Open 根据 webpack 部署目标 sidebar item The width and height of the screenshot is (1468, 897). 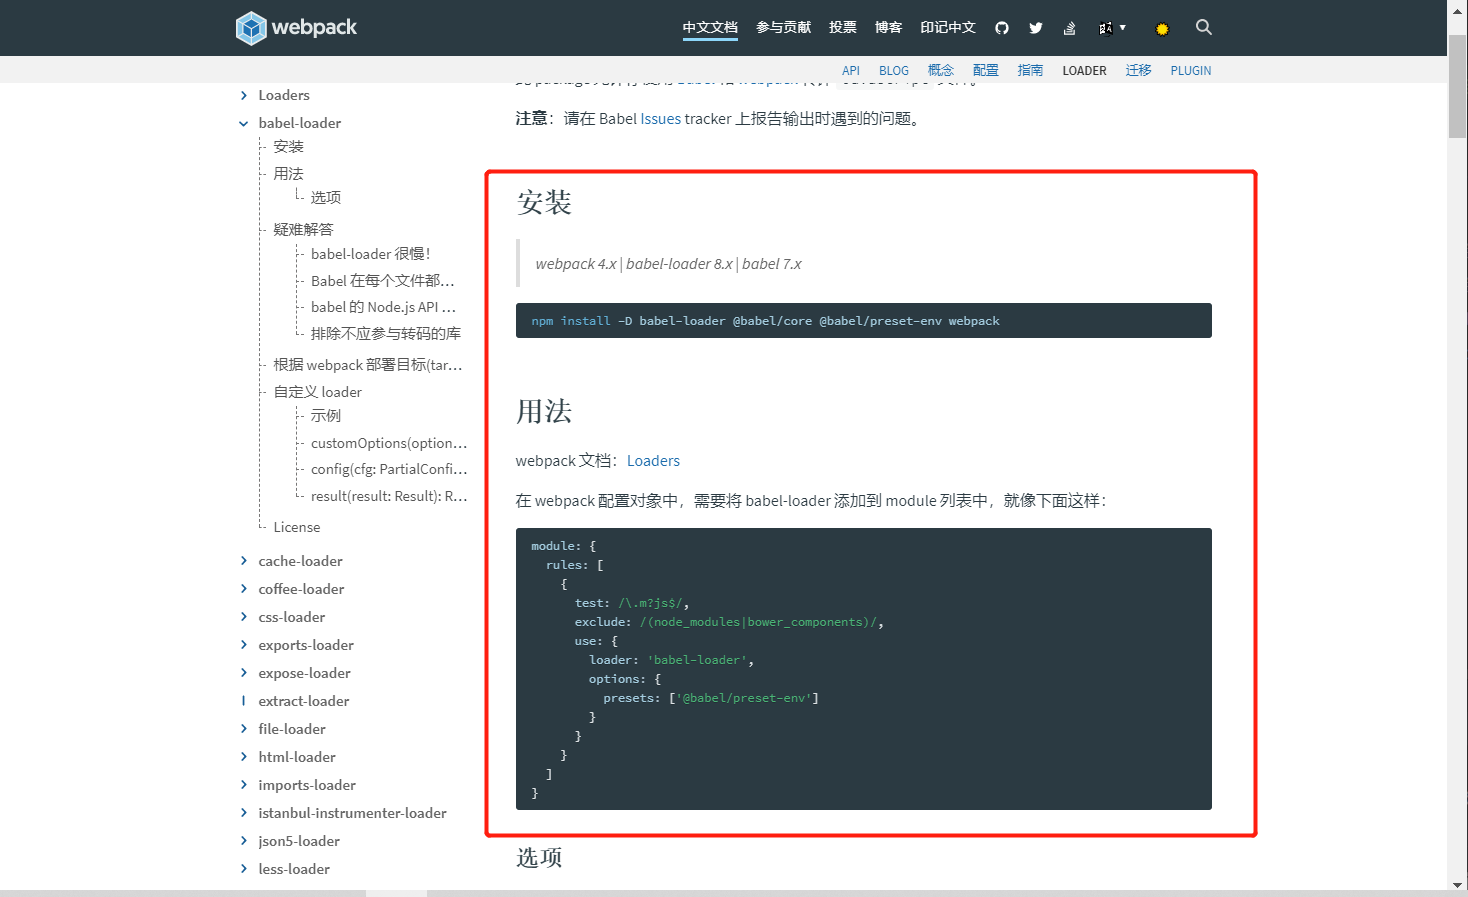[x=368, y=365]
